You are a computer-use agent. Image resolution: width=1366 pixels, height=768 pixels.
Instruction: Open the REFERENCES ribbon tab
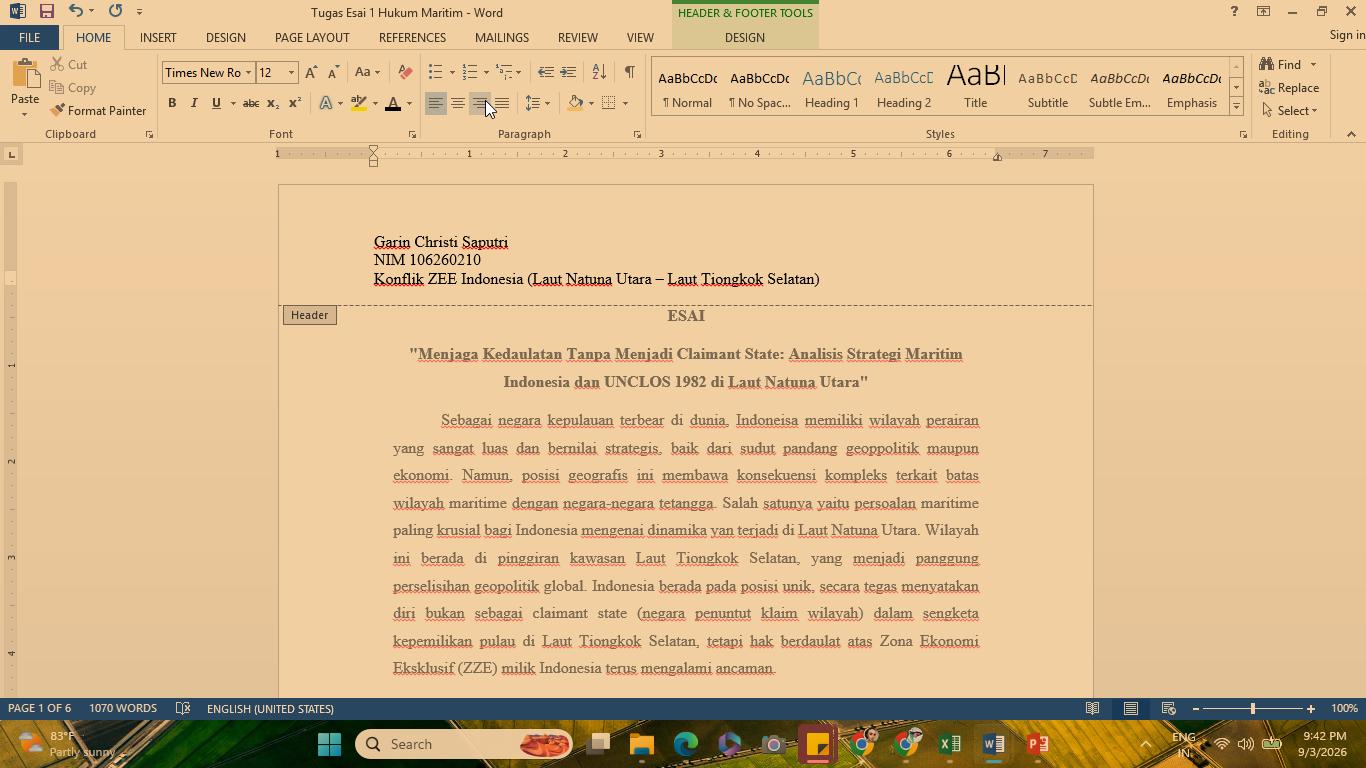pos(412,37)
